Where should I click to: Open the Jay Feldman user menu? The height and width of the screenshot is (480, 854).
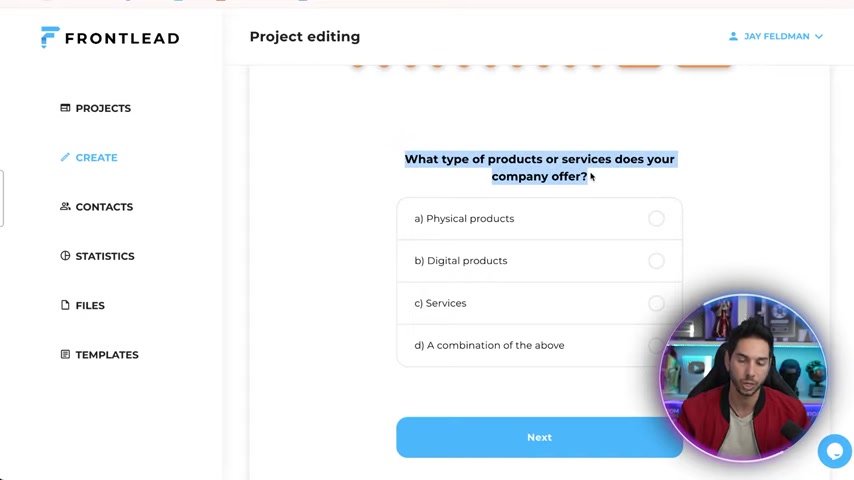point(776,36)
